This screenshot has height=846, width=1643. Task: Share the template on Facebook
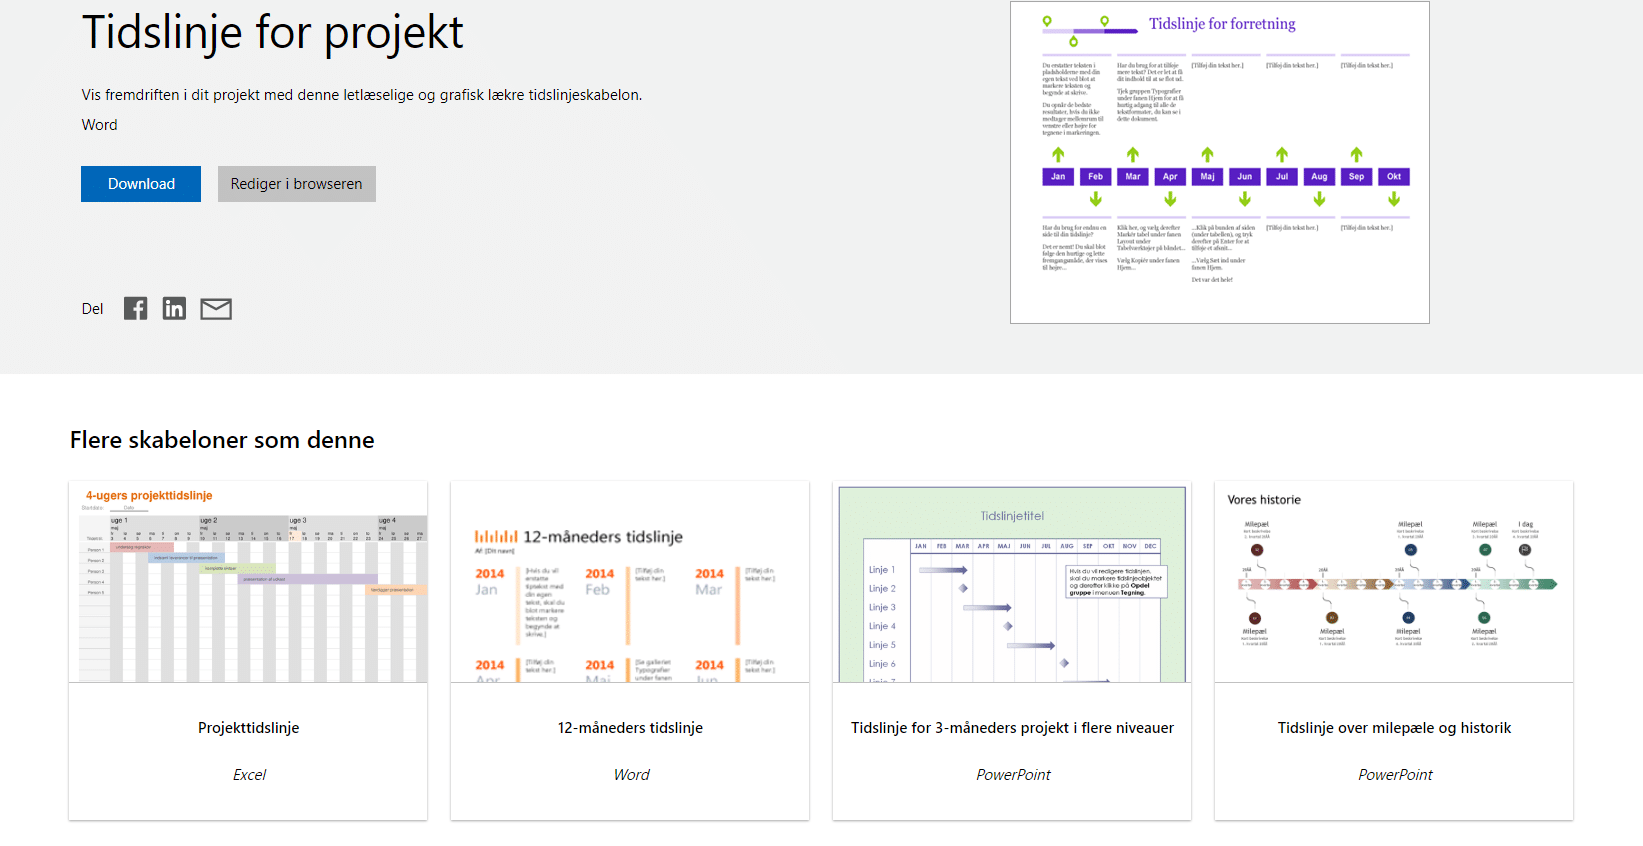click(x=135, y=309)
